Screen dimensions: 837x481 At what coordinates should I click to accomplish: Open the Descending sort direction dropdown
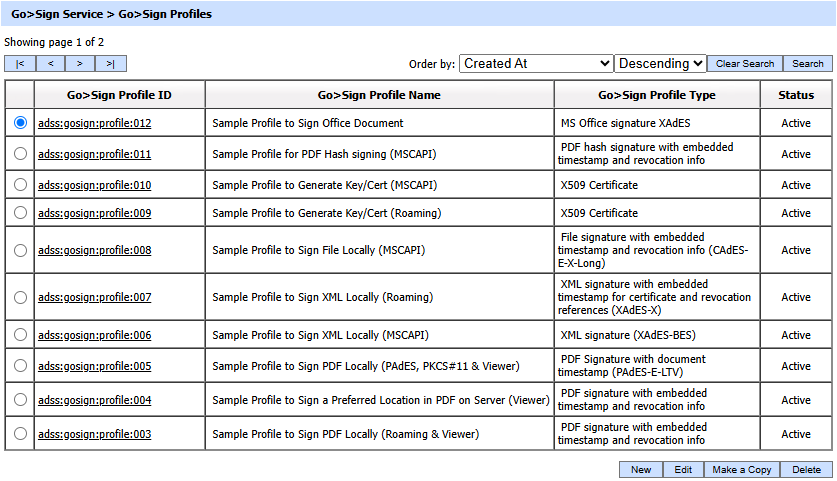tap(660, 63)
